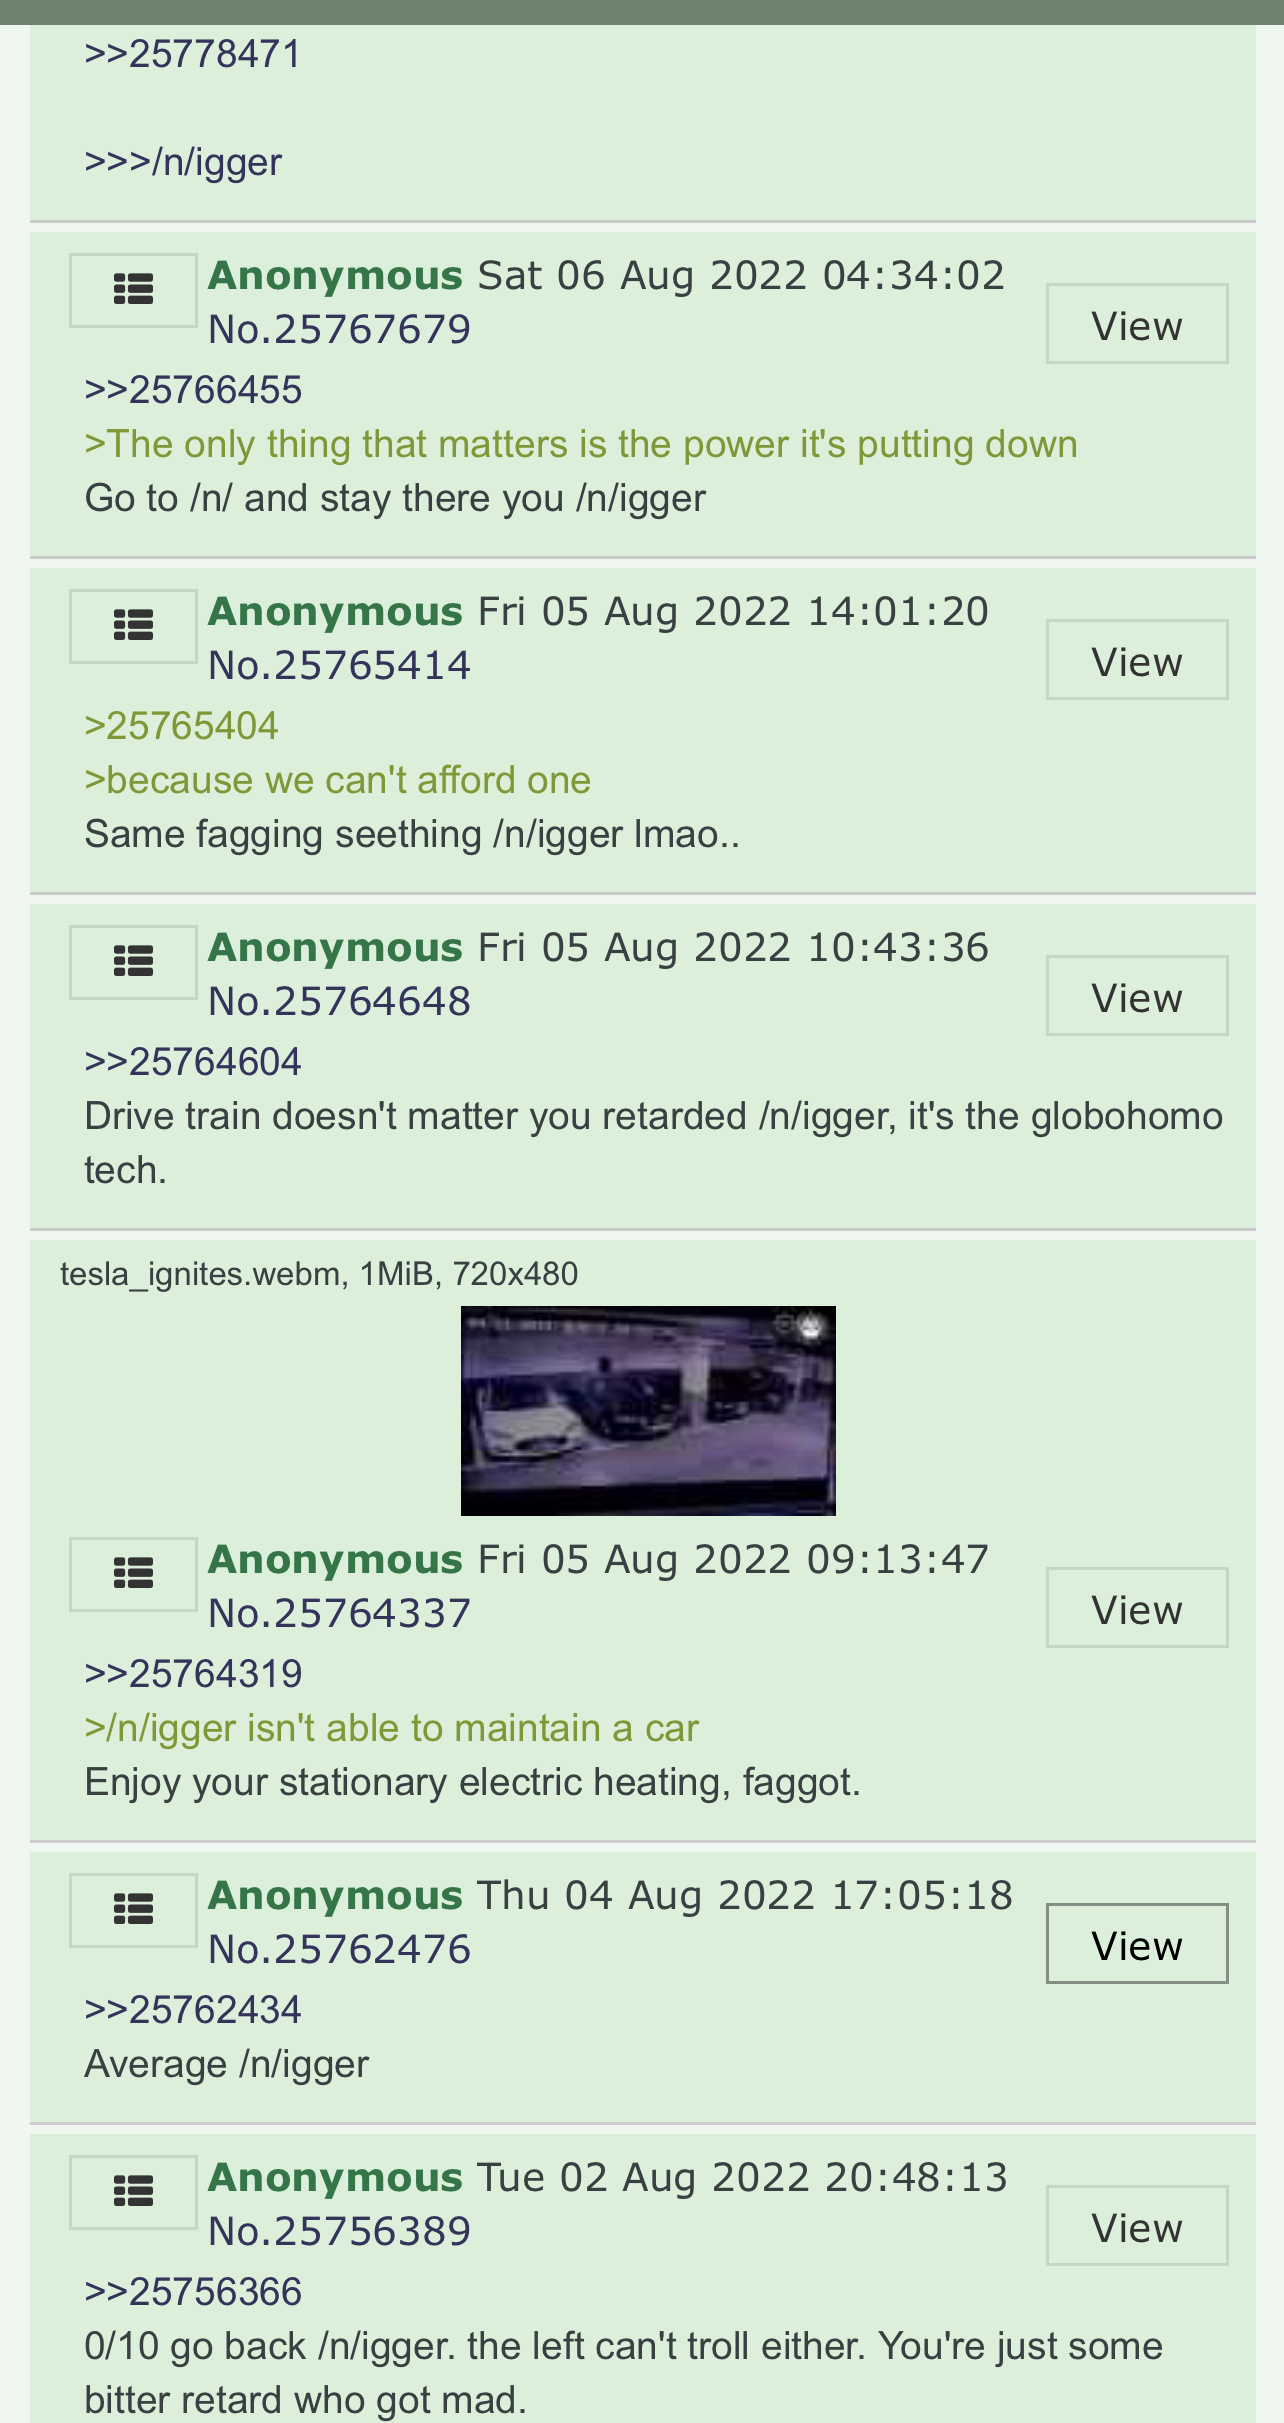Follow quote link >>25766455

click(193, 390)
